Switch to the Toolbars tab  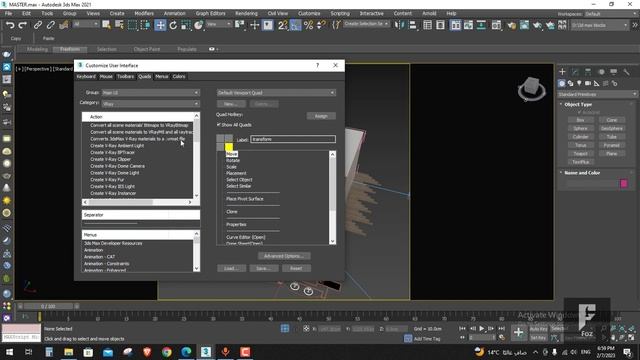[x=125, y=76]
